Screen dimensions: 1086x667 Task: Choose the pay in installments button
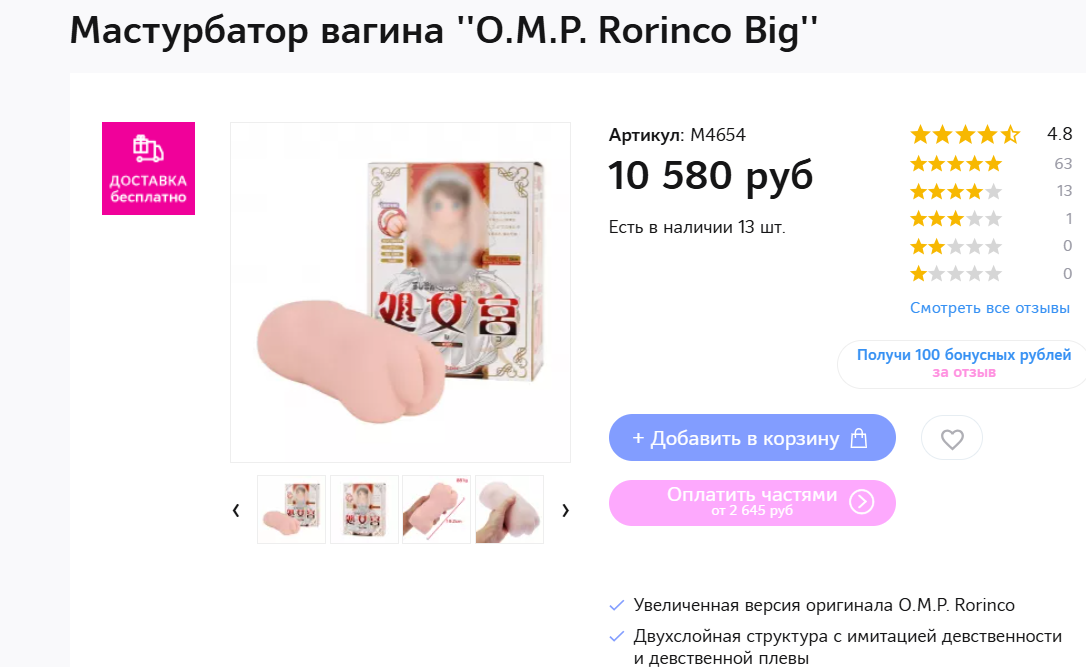(752, 503)
